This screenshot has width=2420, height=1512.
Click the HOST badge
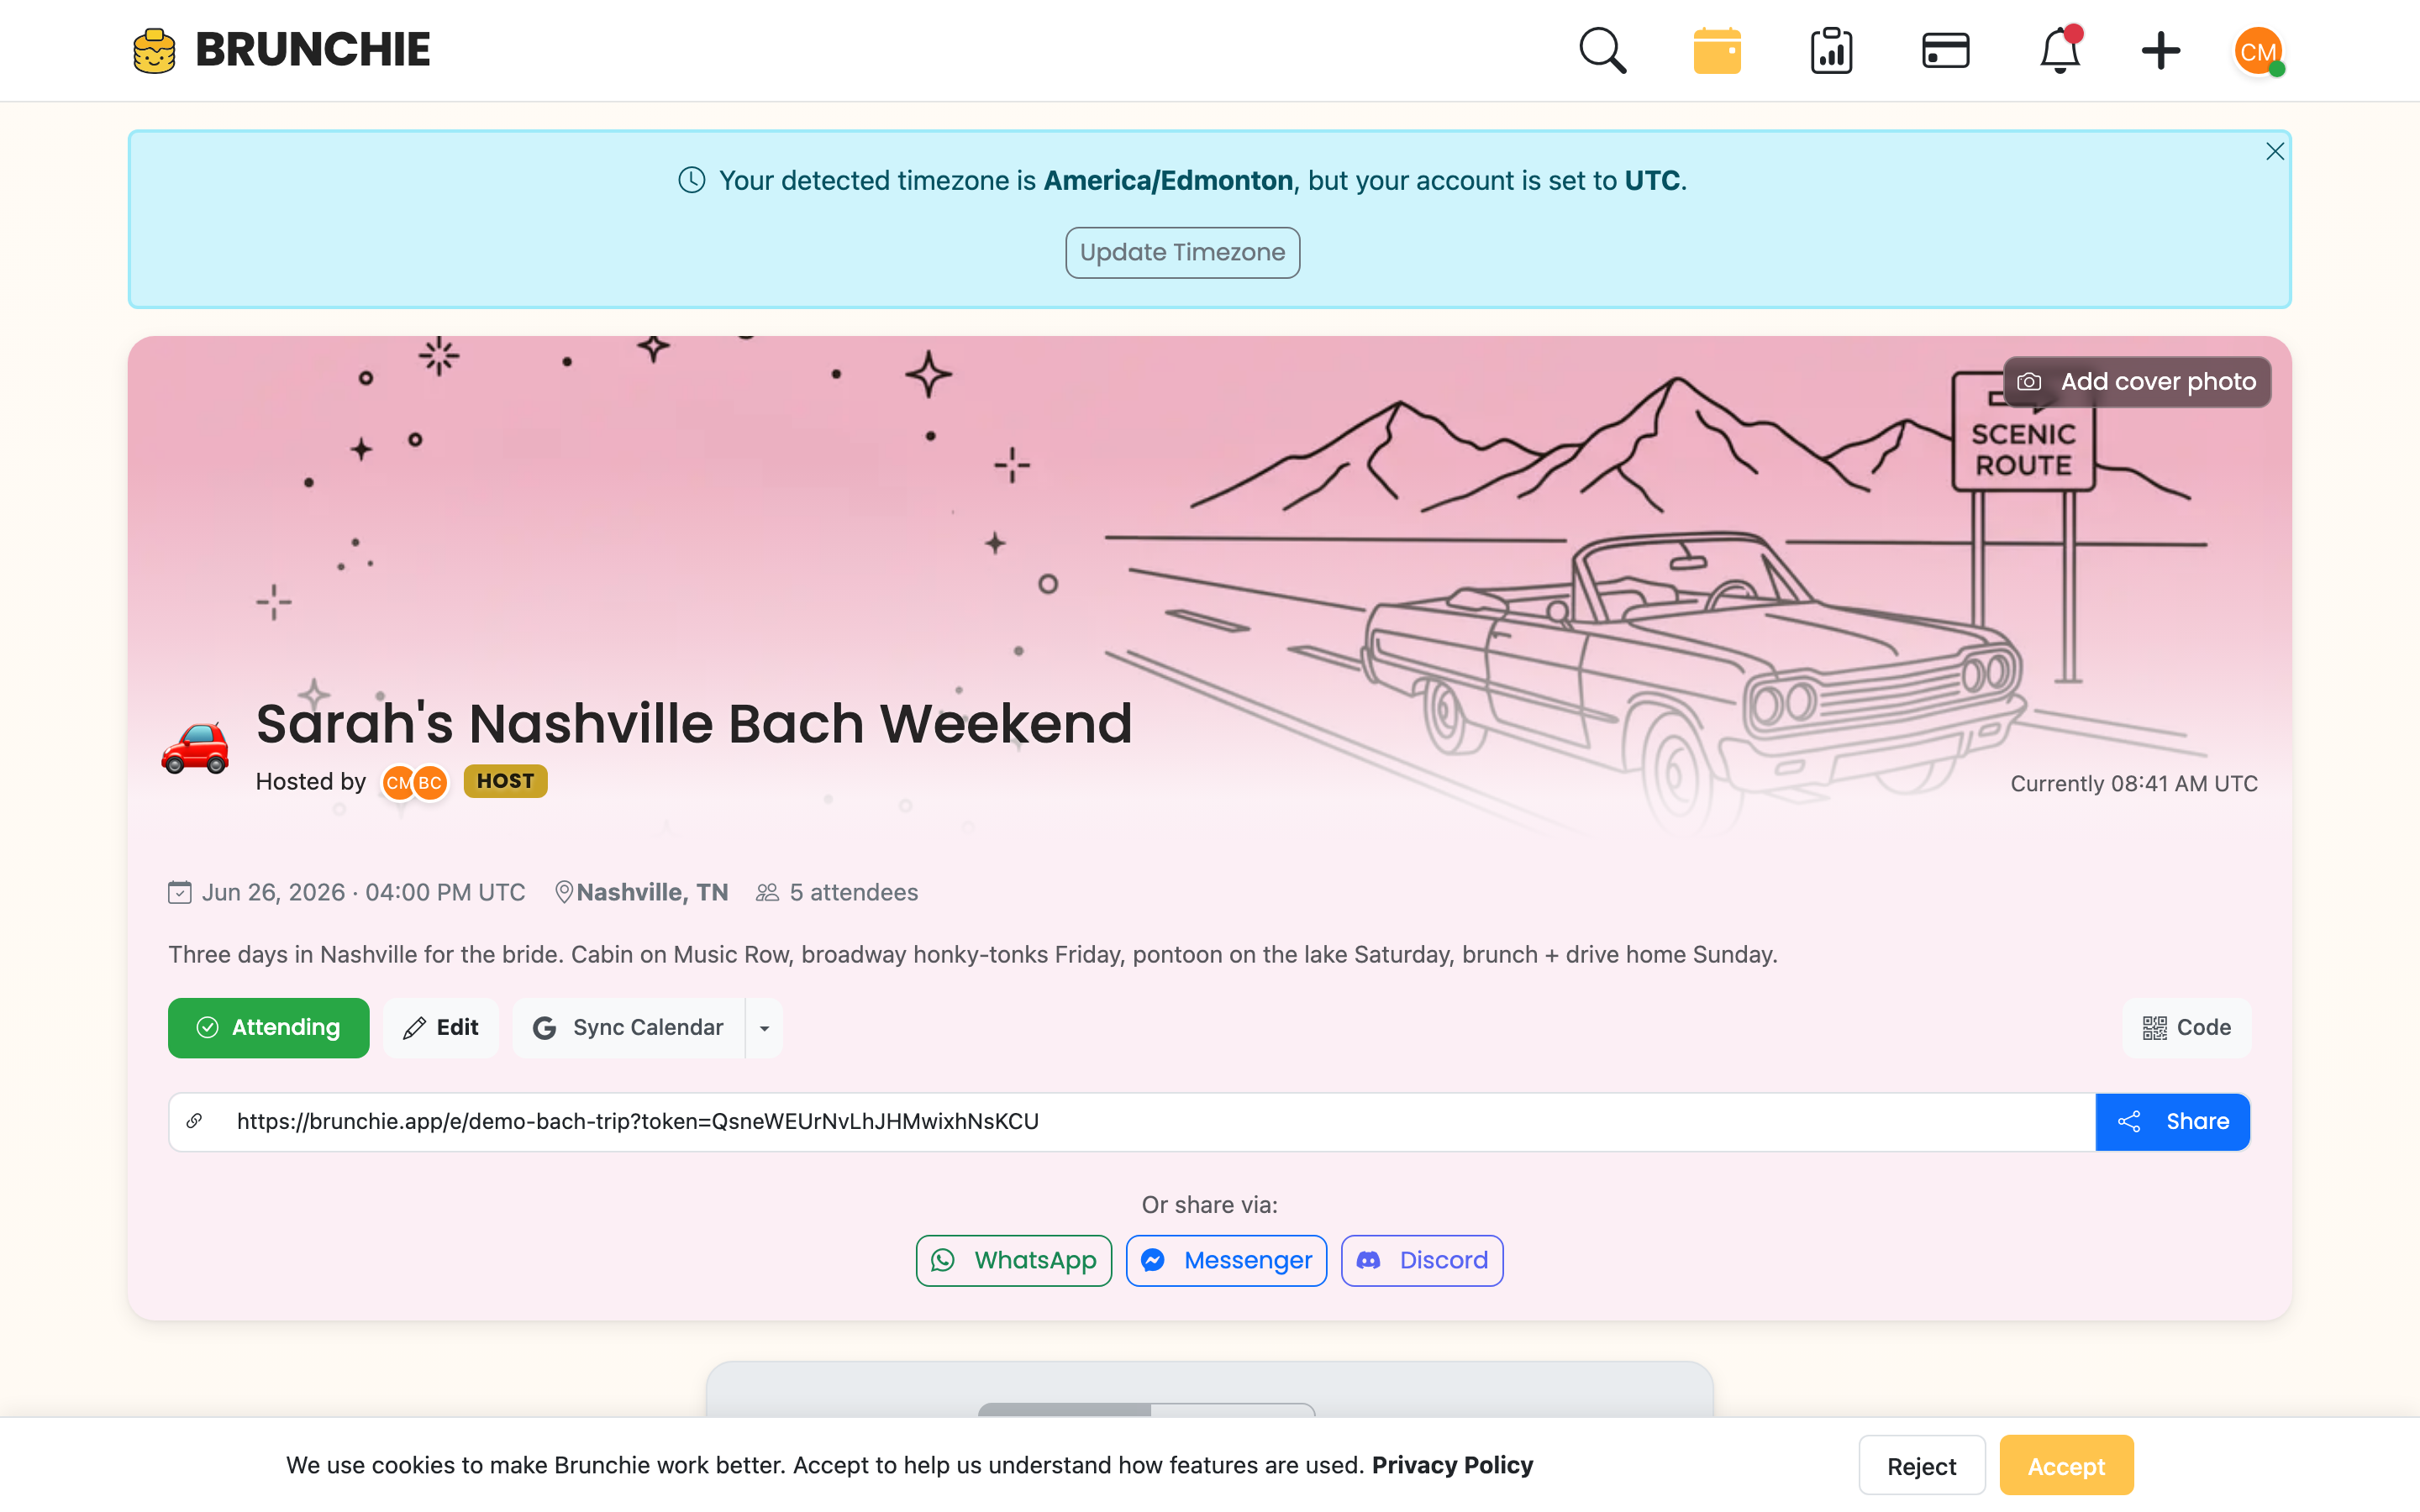pos(505,781)
